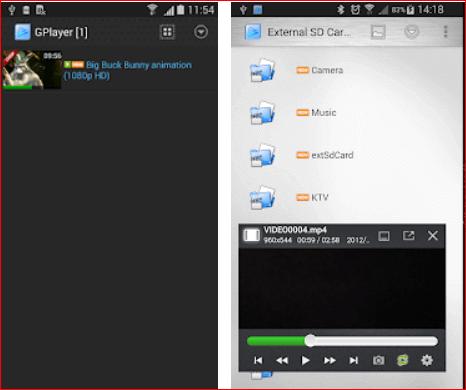Open the Camera folder icon

click(263, 70)
